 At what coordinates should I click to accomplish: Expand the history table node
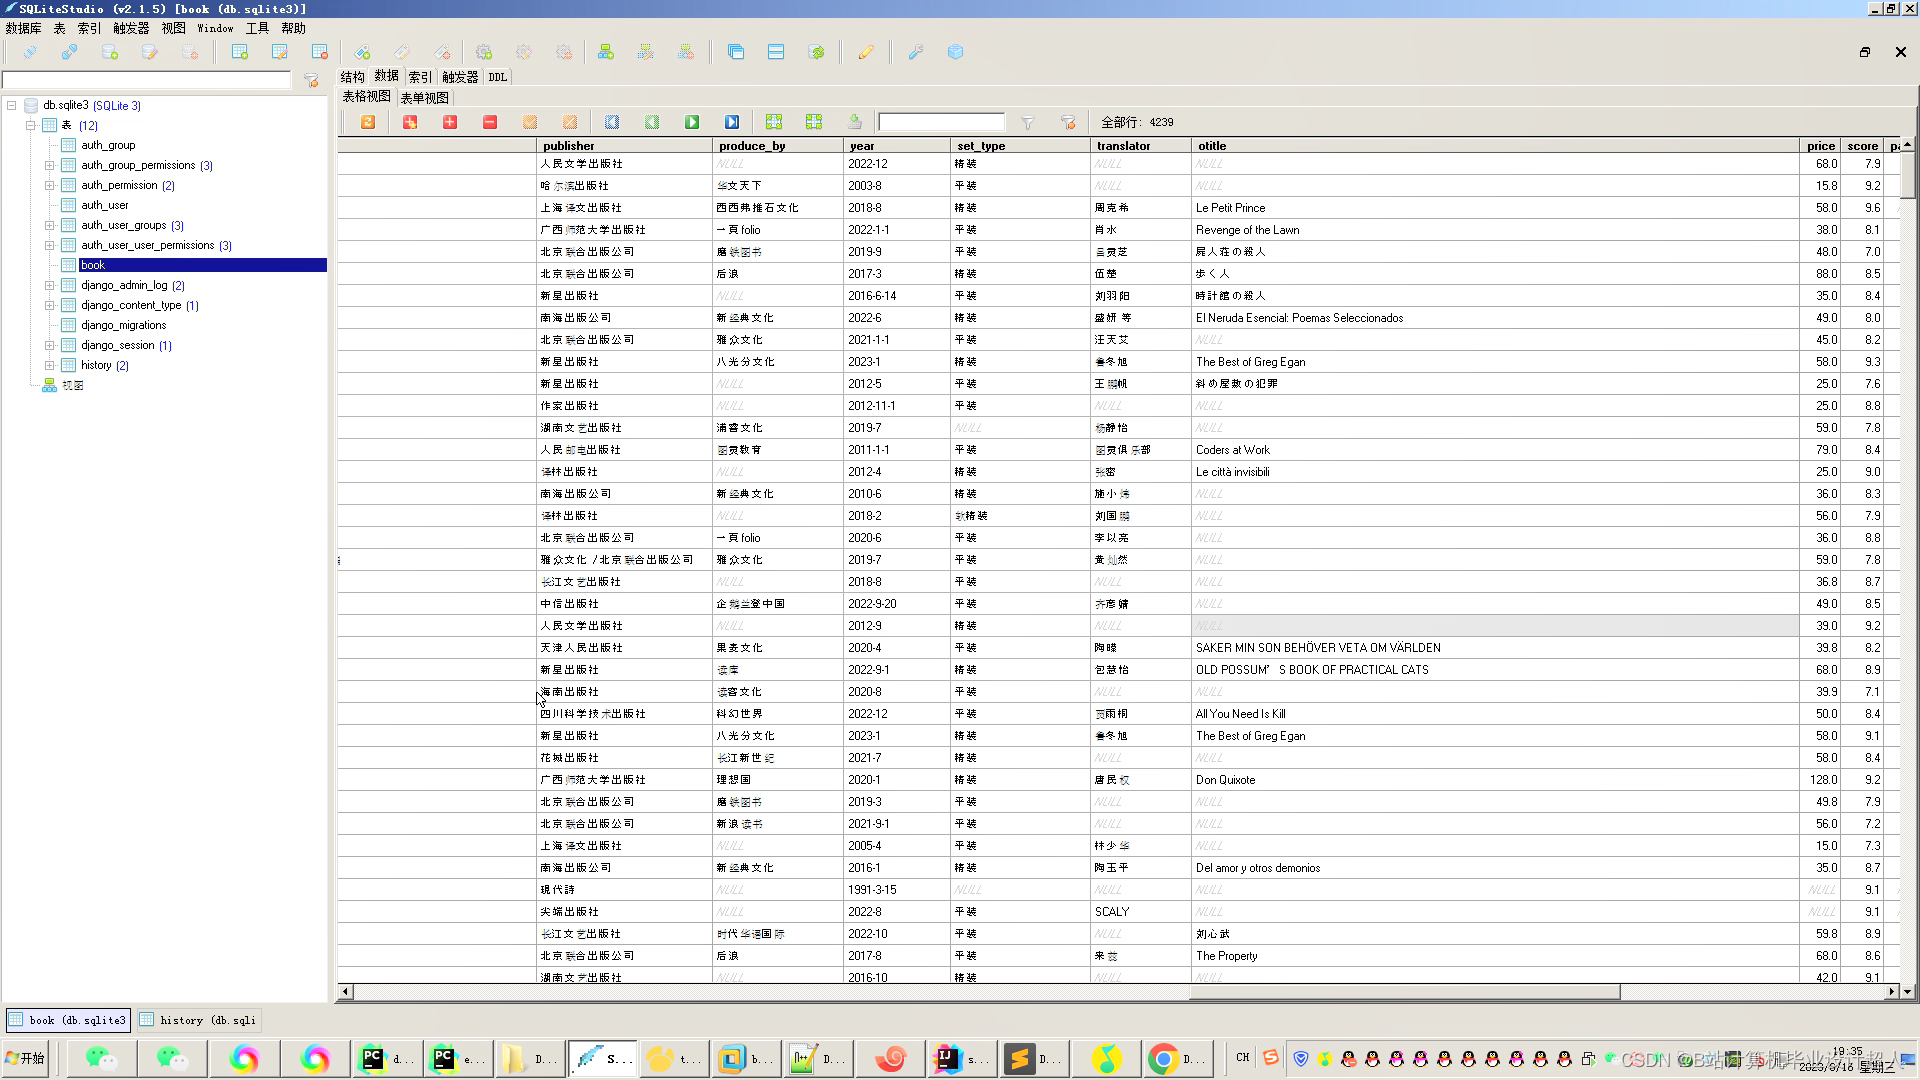click(x=49, y=365)
